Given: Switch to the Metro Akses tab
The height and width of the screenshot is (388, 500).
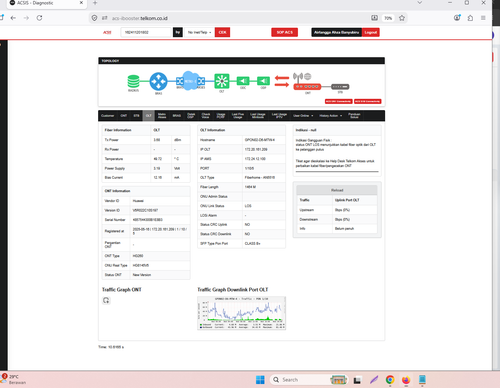Looking at the screenshot, I should 162,116.
